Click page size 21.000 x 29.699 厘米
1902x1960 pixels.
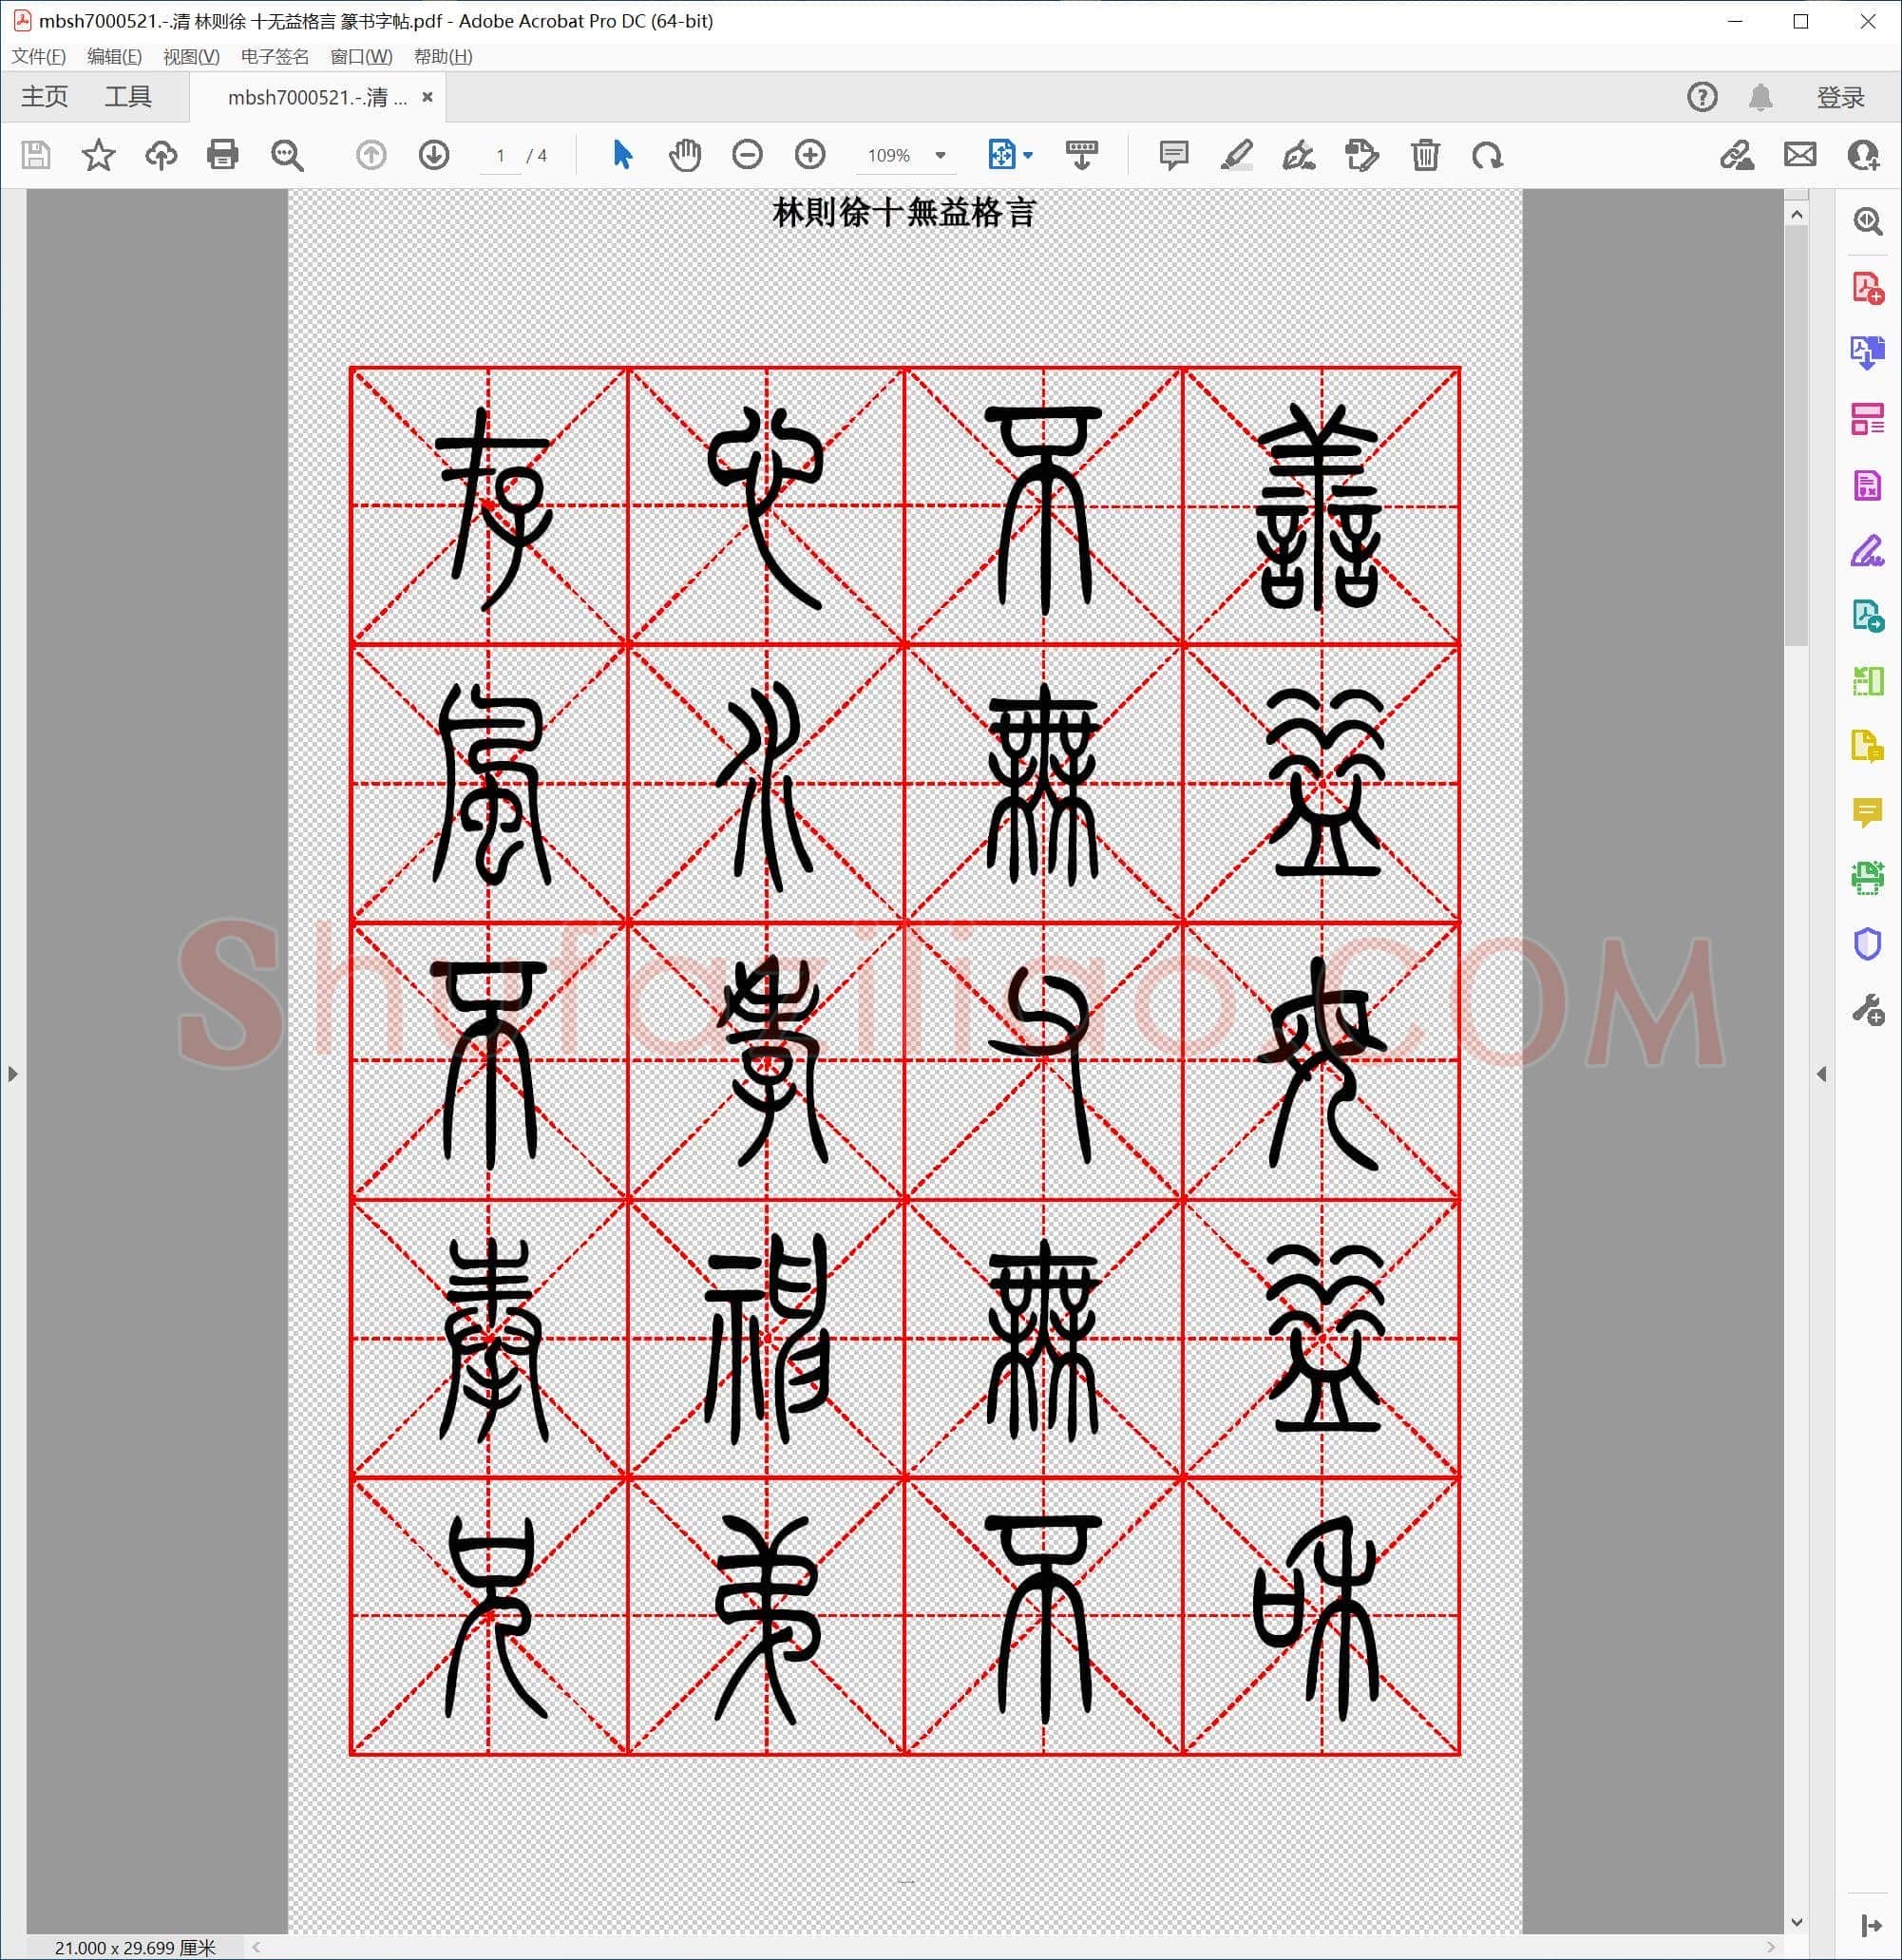135,1947
